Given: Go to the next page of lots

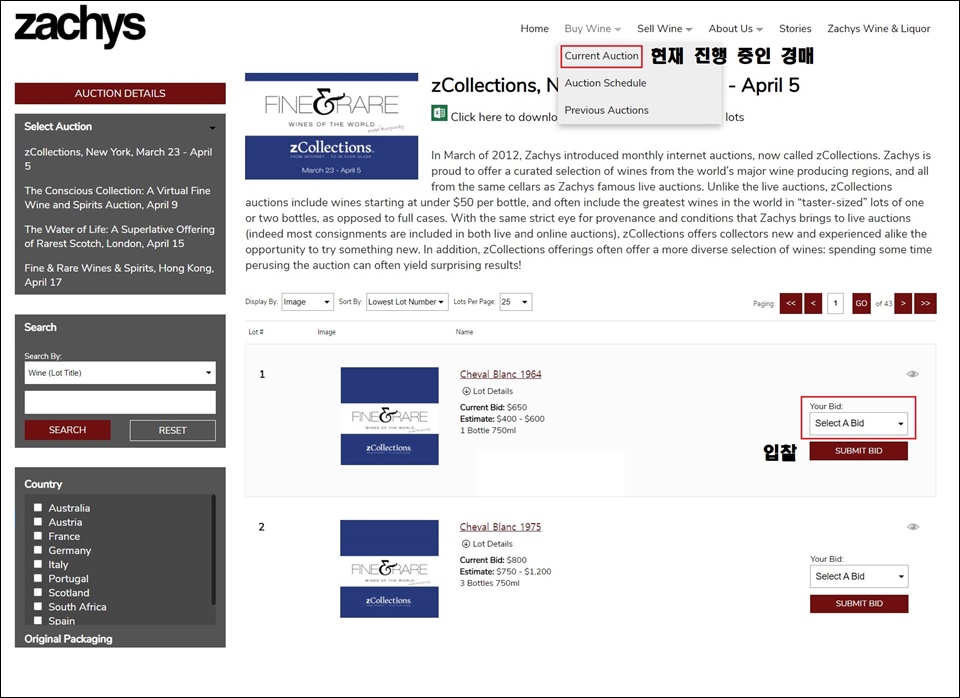Looking at the screenshot, I should tap(903, 303).
